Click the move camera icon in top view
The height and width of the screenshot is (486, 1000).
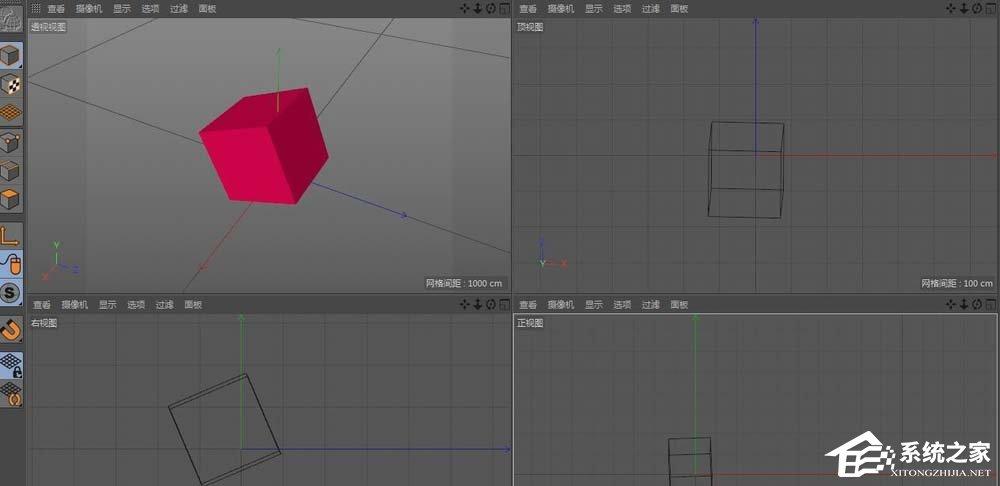tap(951, 8)
